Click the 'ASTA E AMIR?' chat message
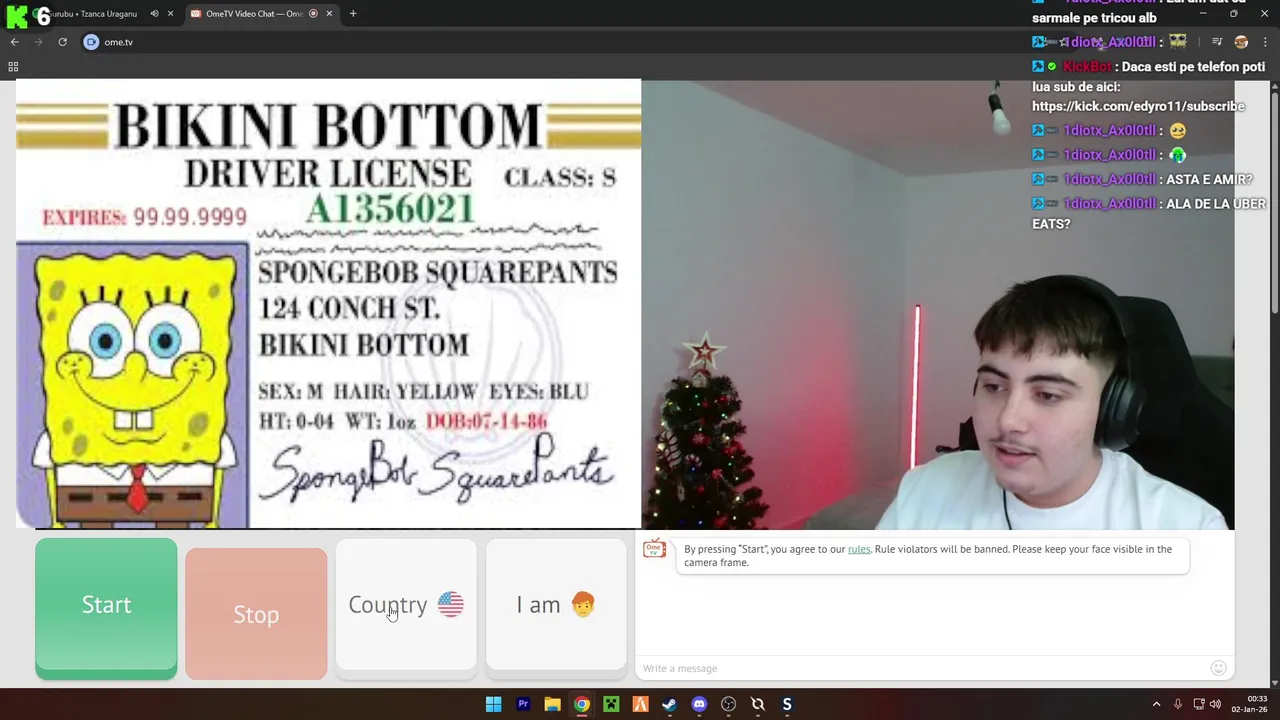The image size is (1280, 720). pyautogui.click(x=1209, y=179)
